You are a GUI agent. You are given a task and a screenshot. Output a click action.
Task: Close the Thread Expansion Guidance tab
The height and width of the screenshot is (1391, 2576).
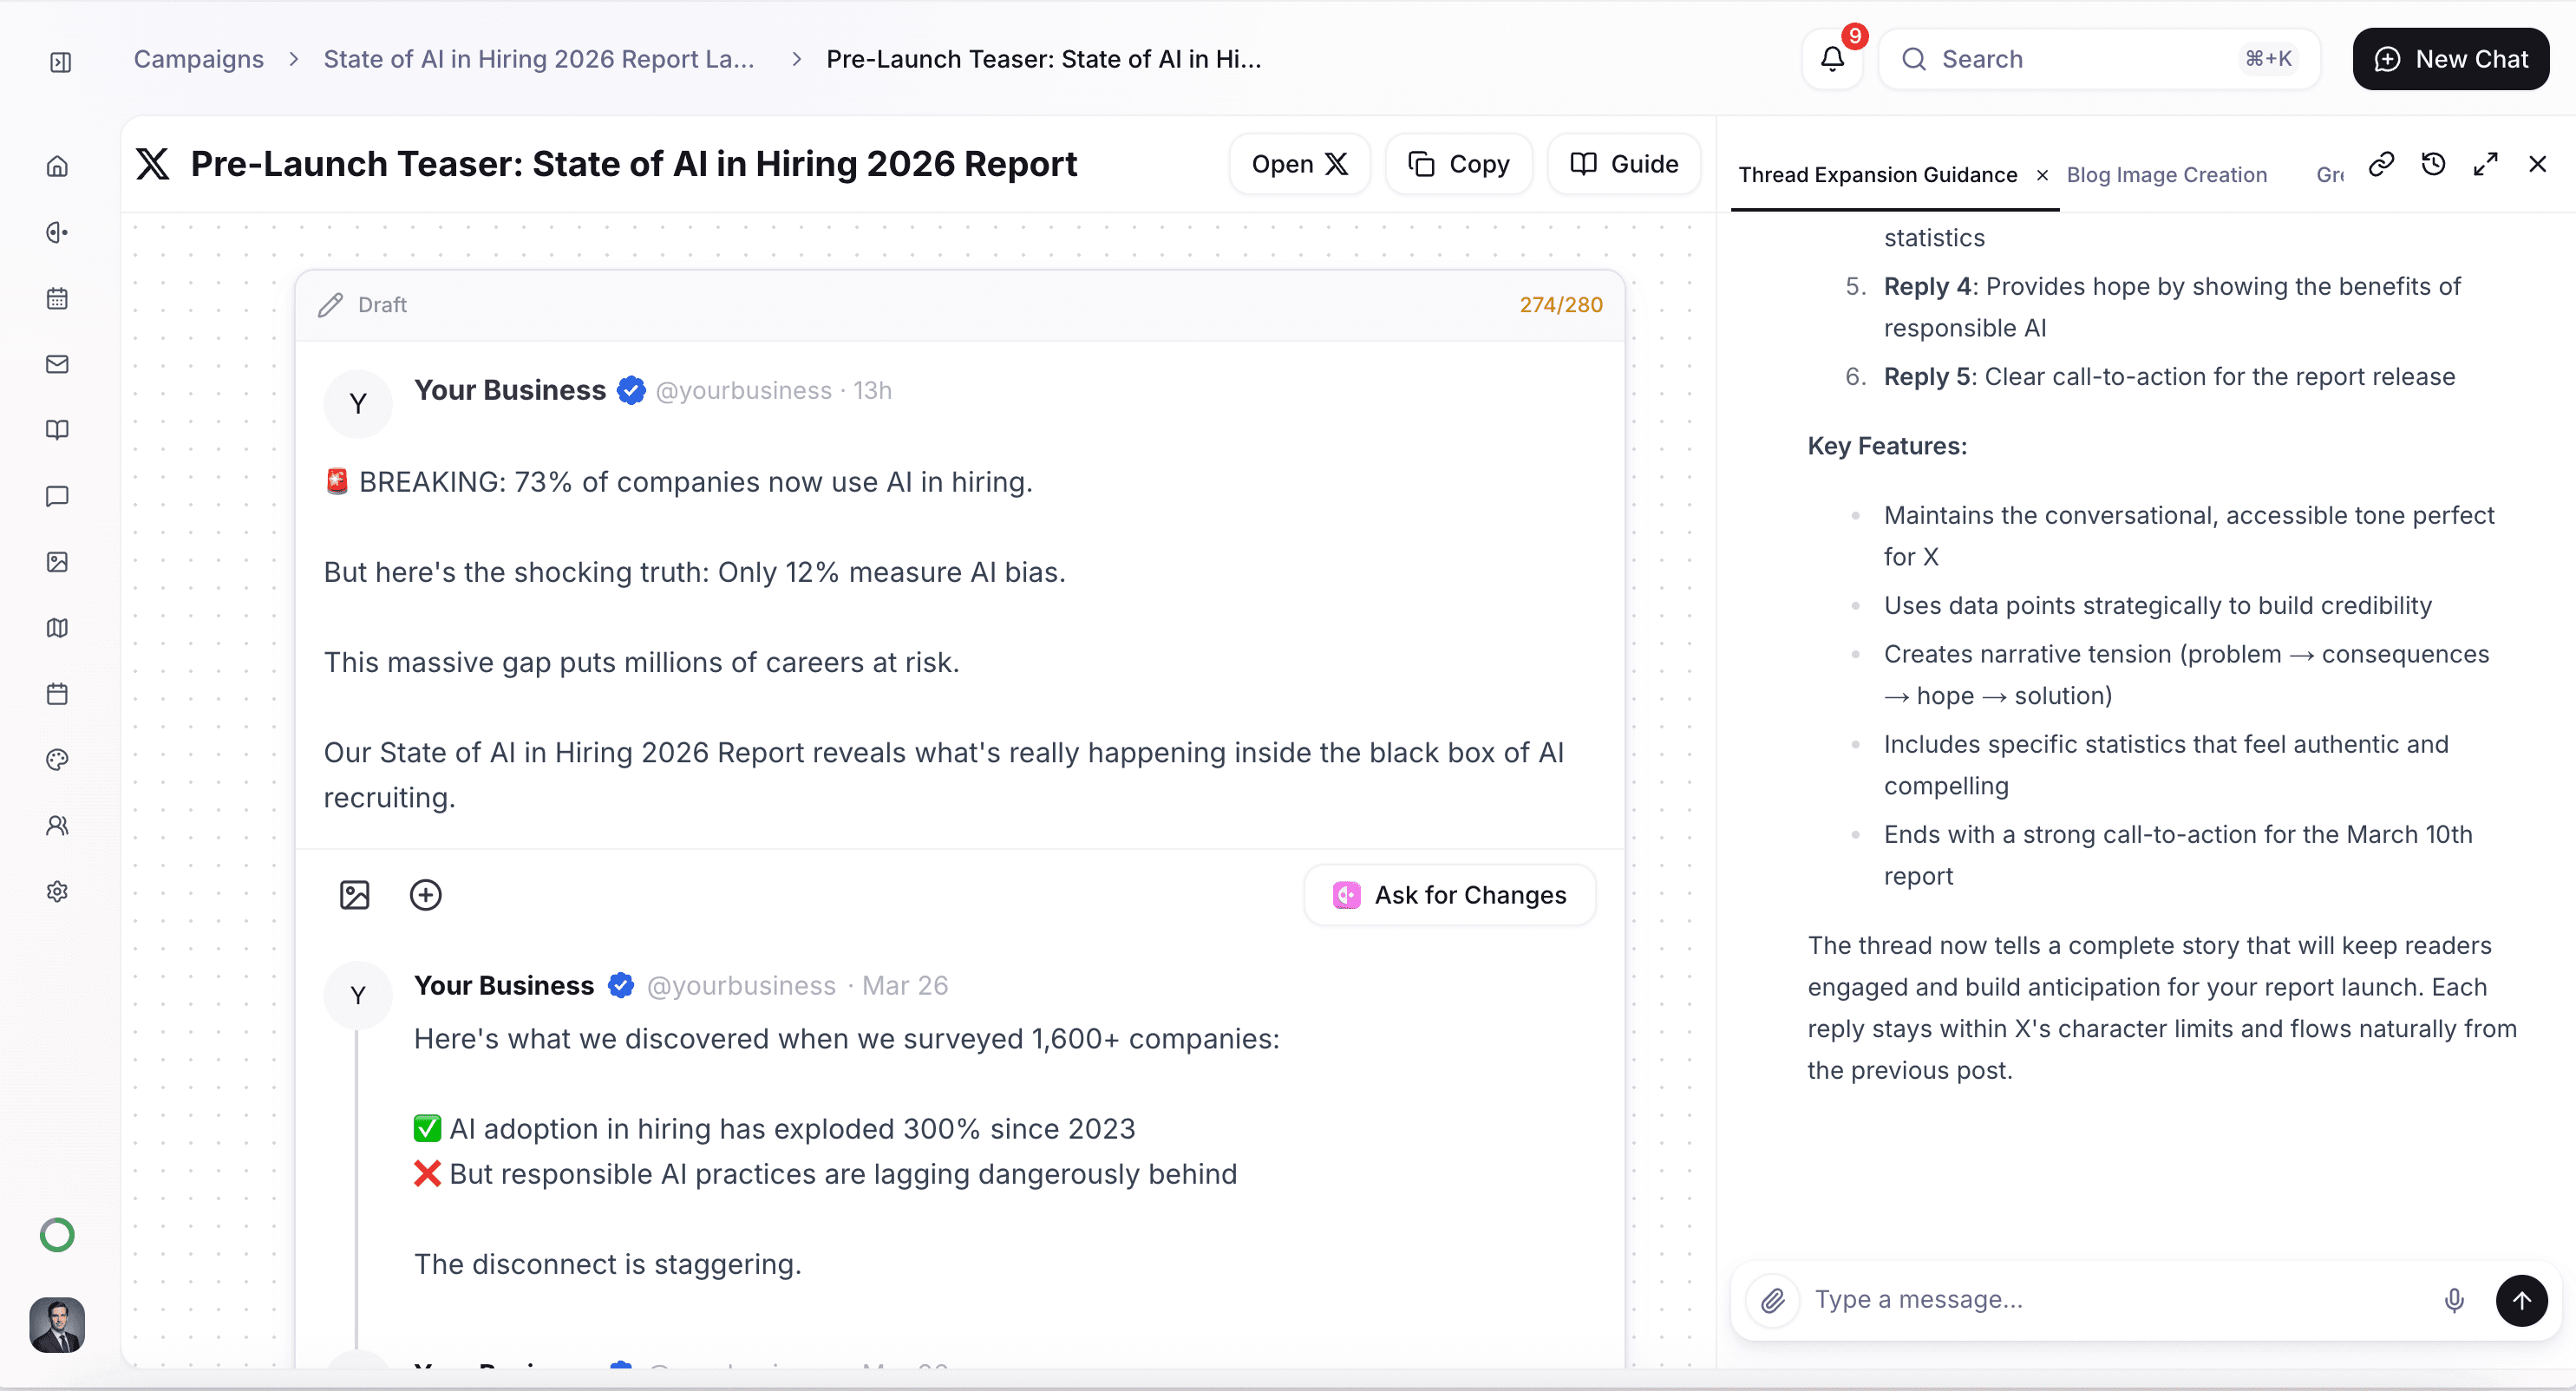pyautogui.click(x=2043, y=175)
